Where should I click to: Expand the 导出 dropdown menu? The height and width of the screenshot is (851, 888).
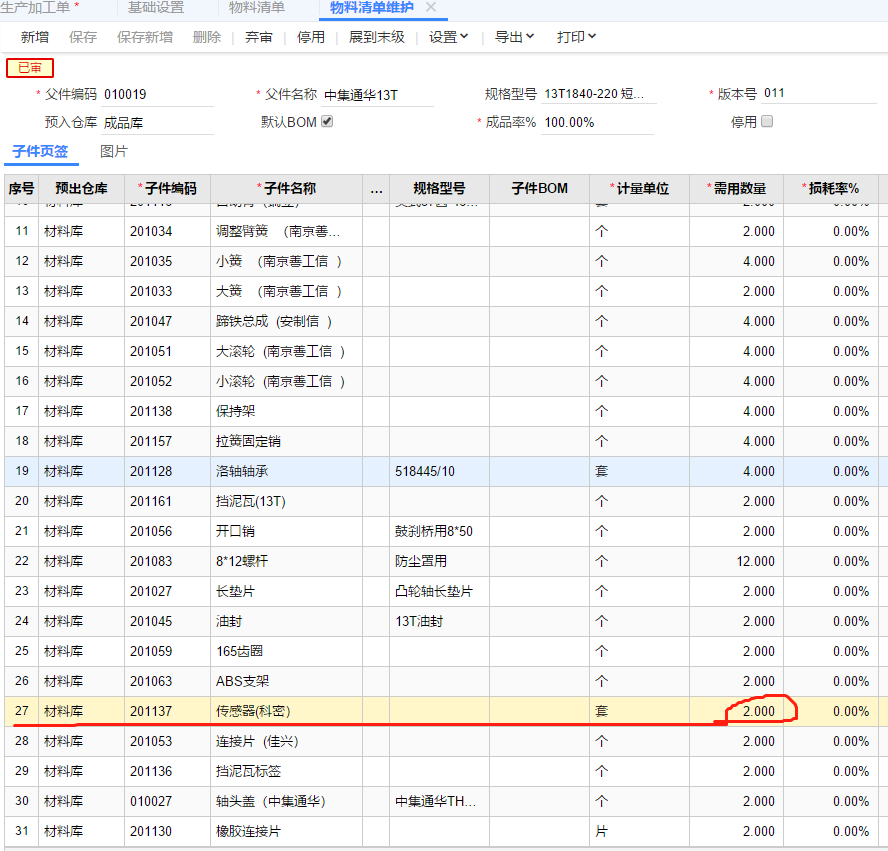click(x=514, y=37)
